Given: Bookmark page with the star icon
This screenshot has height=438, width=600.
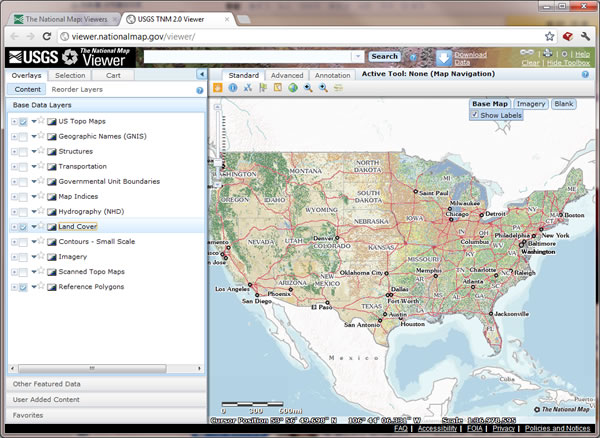Looking at the screenshot, I should (549, 36).
